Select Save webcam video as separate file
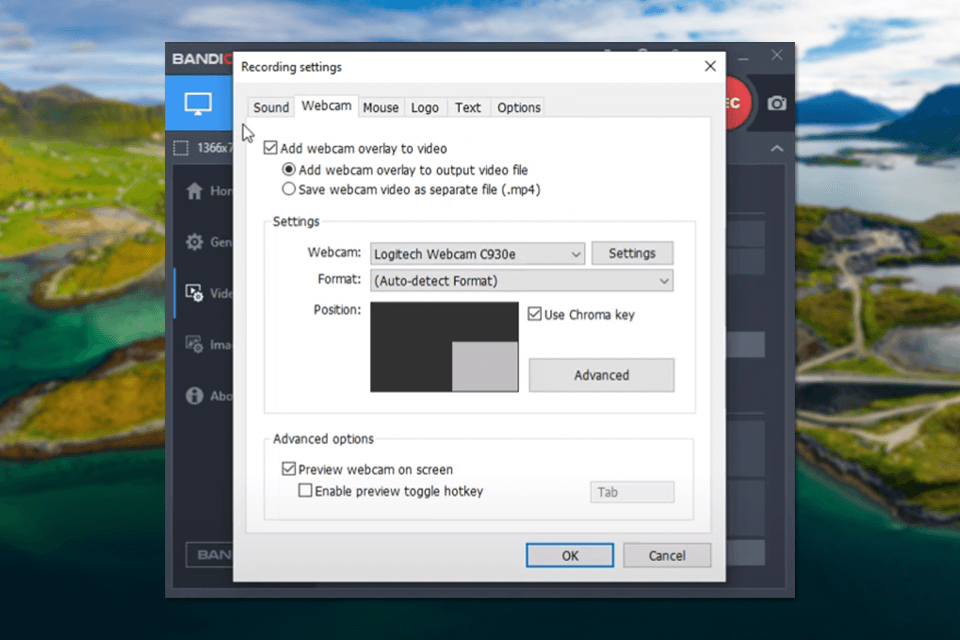The width and height of the screenshot is (960, 640). click(x=288, y=189)
